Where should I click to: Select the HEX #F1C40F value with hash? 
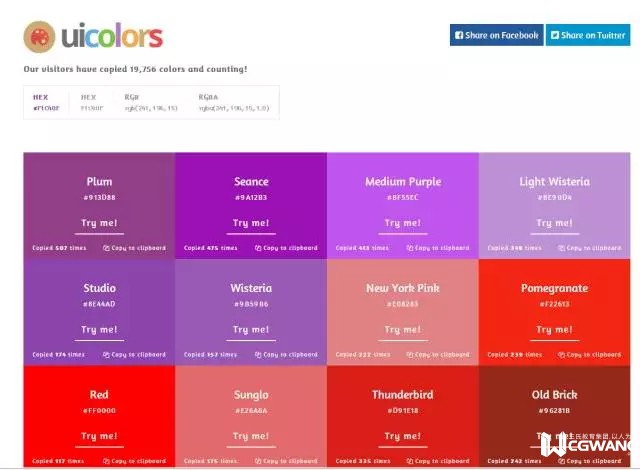[46, 108]
